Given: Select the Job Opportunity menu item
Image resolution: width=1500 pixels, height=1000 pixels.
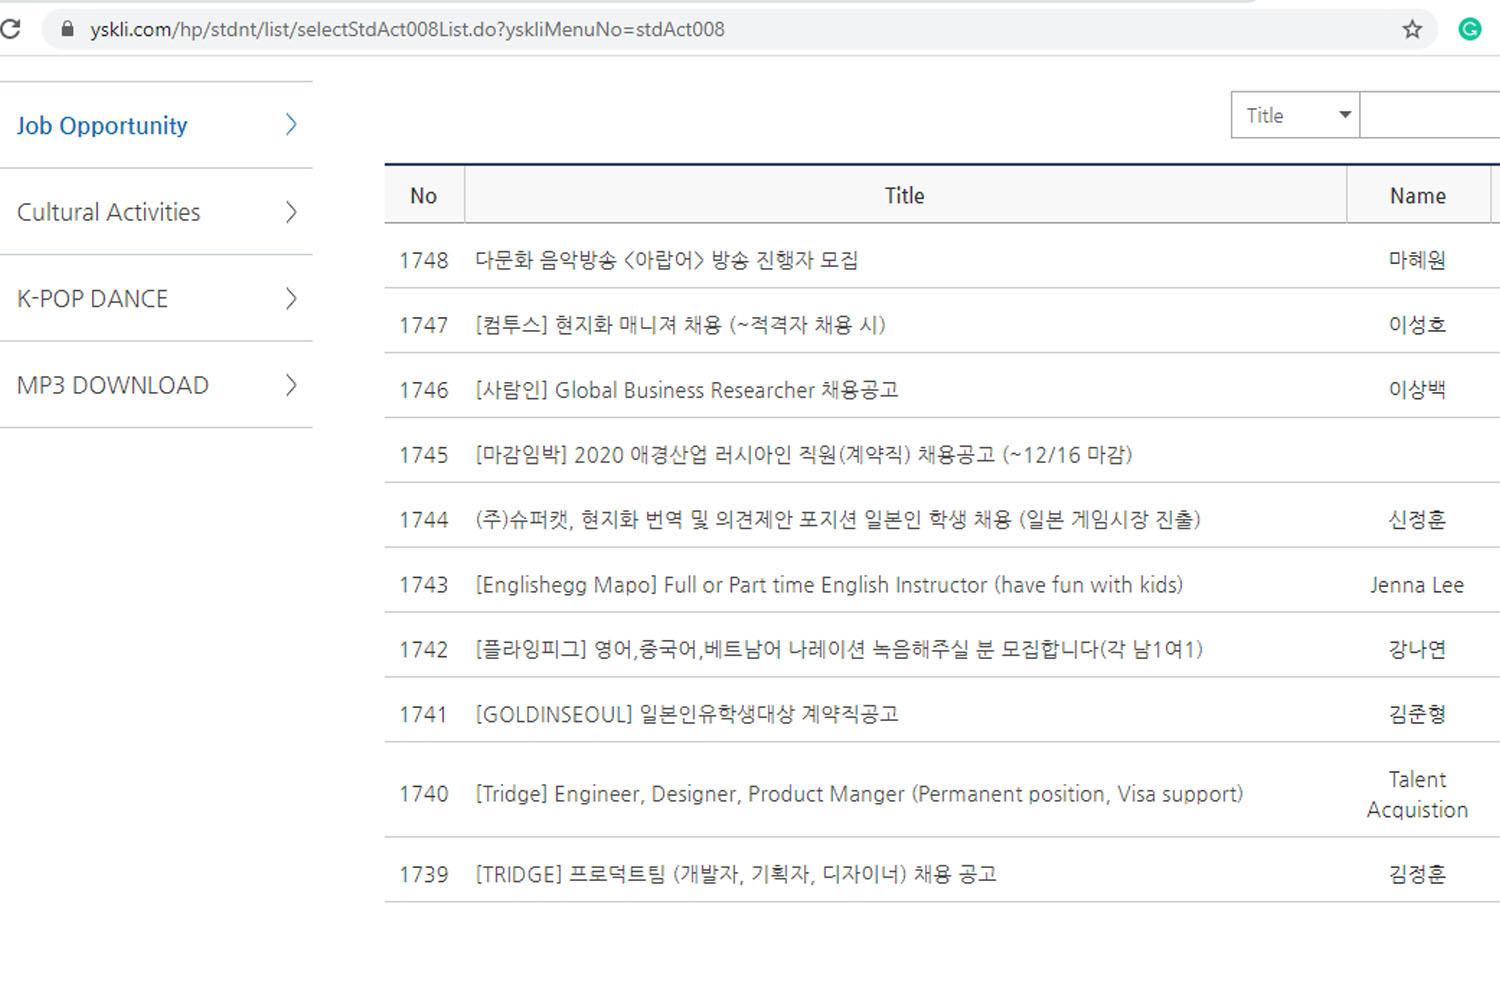Looking at the screenshot, I should click(102, 126).
